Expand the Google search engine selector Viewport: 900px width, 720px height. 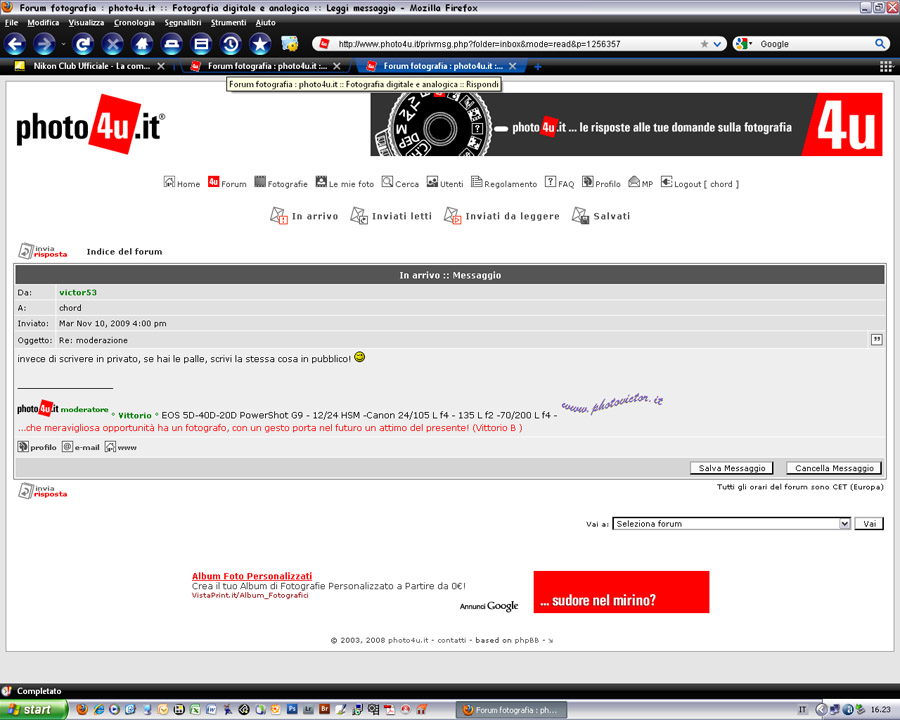[746, 44]
